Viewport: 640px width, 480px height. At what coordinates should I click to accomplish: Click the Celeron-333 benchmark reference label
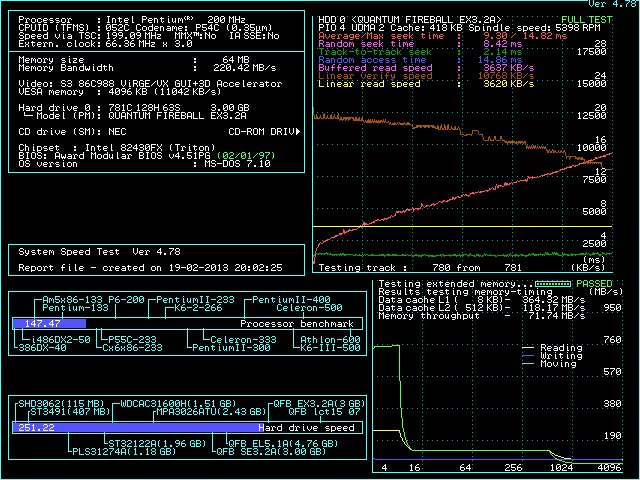point(244,340)
